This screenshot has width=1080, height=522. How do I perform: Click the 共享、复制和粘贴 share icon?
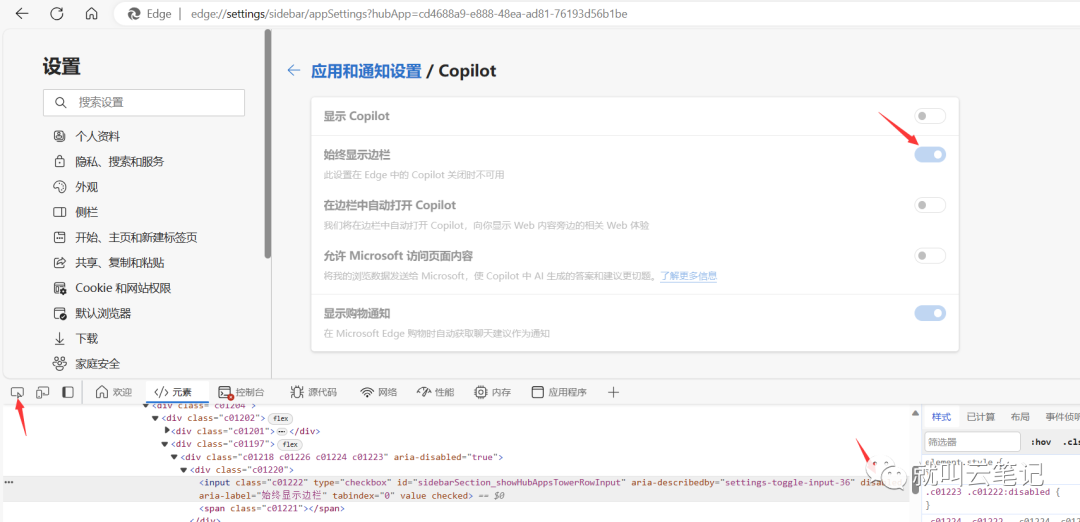coord(60,262)
